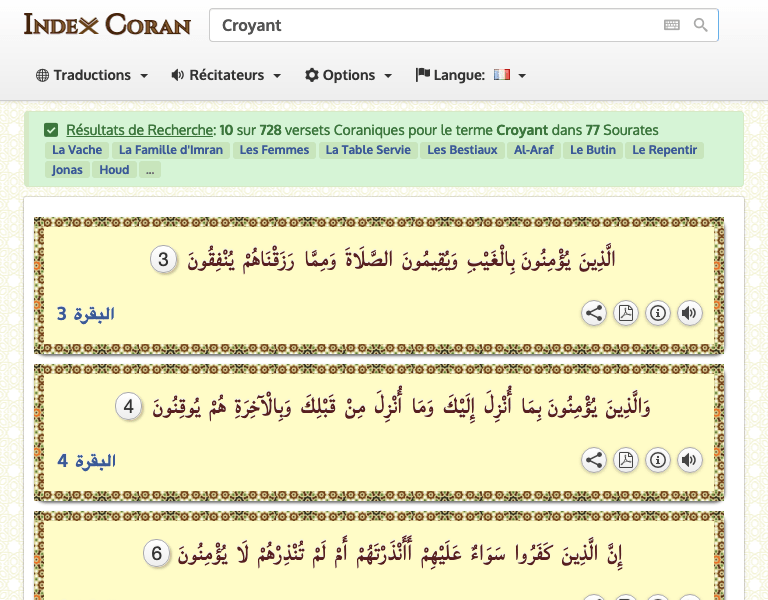The height and width of the screenshot is (600, 768).
Task: Select the Le Repentir sourate tag
Action: 665,150
